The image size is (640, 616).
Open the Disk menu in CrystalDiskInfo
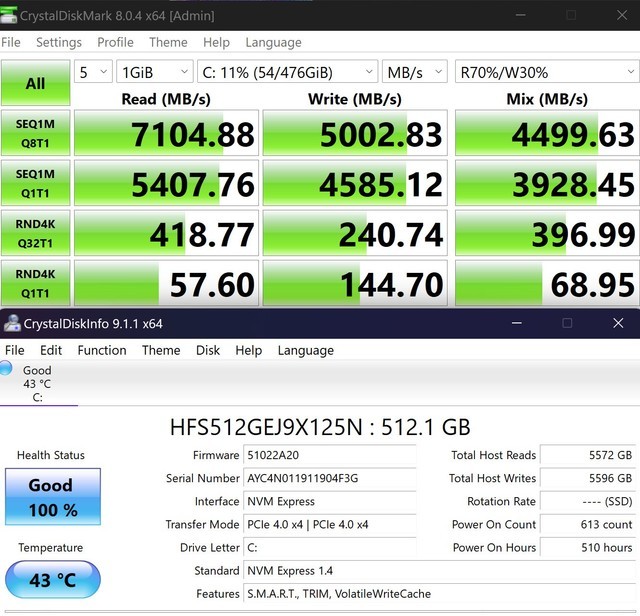[x=208, y=351]
